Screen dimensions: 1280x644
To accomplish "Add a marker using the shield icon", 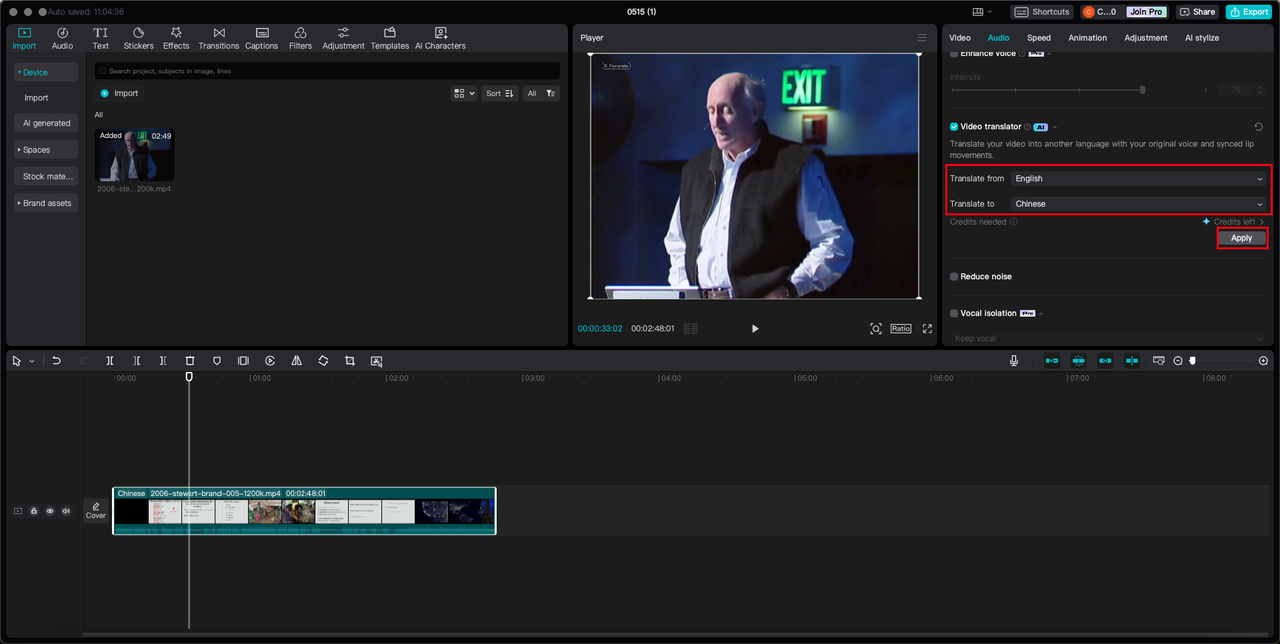I will [x=217, y=361].
